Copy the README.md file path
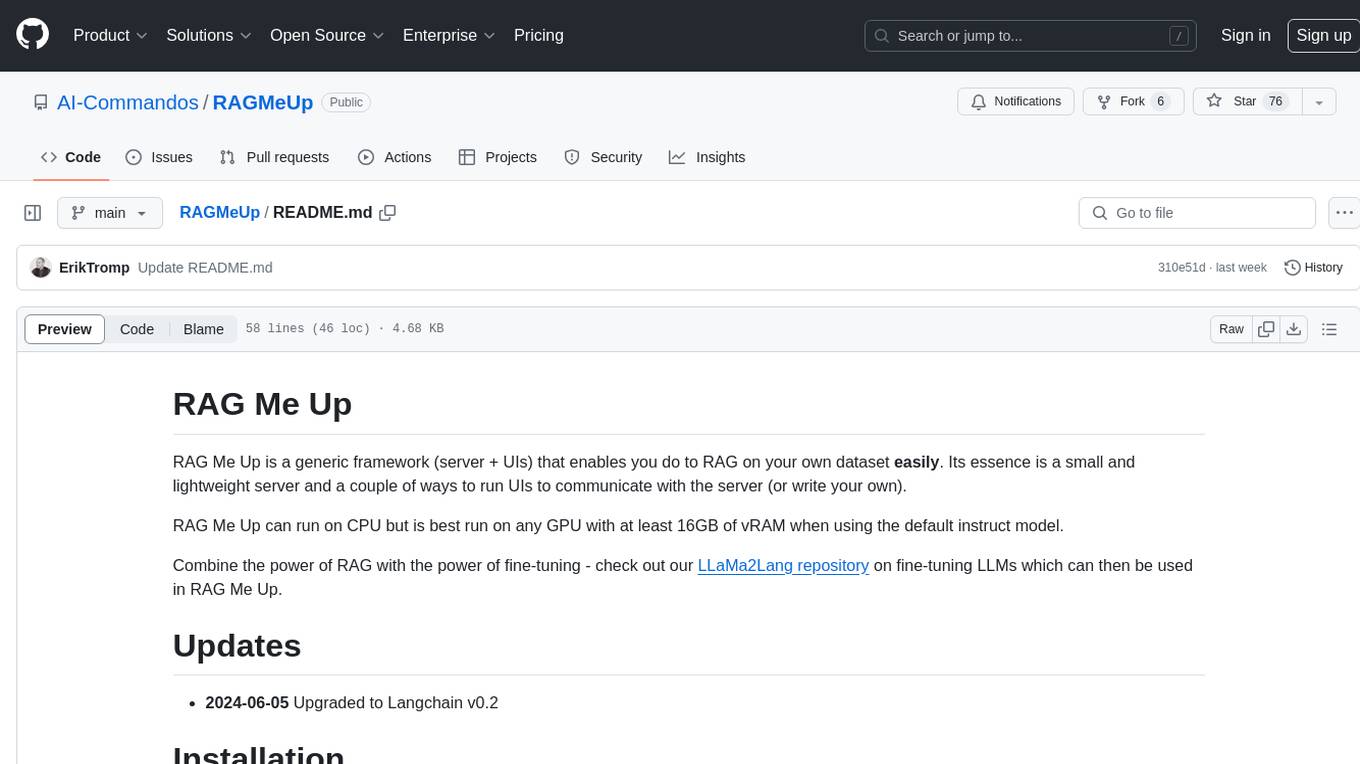This screenshot has width=1360, height=764. coord(388,213)
